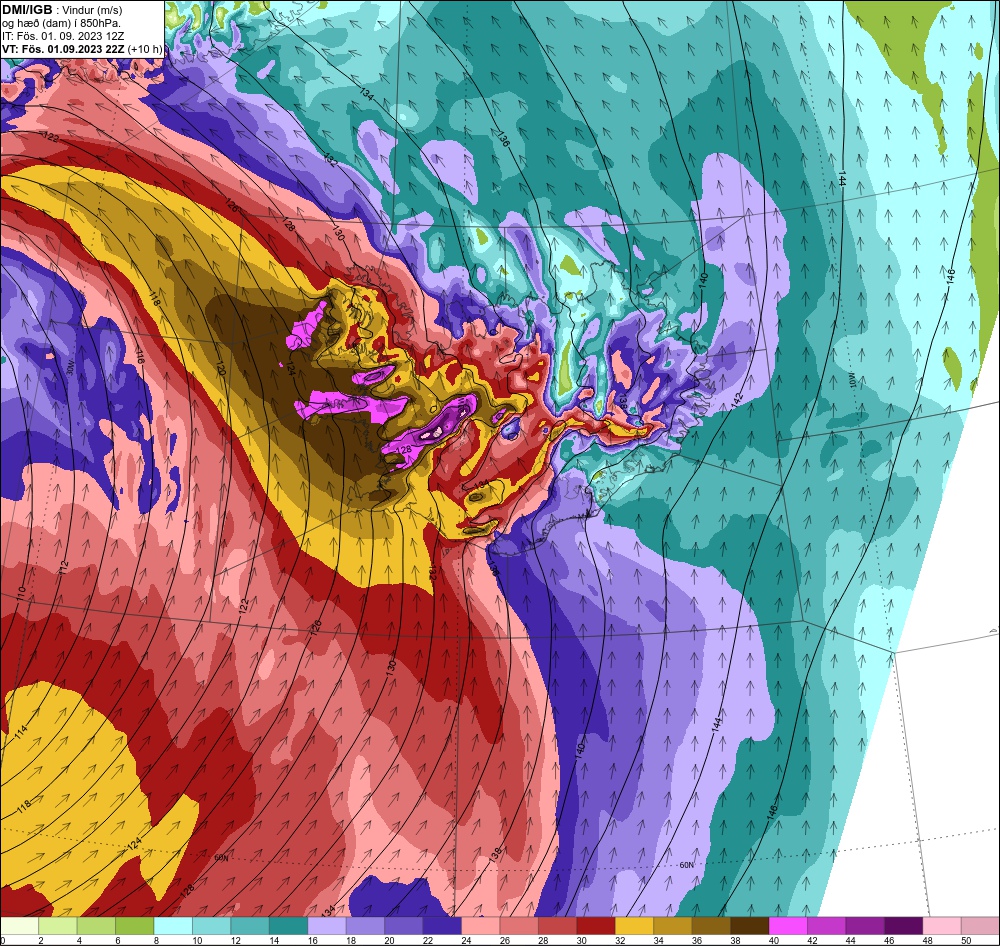Select the 'og hæð (dam) í 850hPa.' line
Image resolution: width=1000 pixels, height=946 pixels.
pos(61,23)
